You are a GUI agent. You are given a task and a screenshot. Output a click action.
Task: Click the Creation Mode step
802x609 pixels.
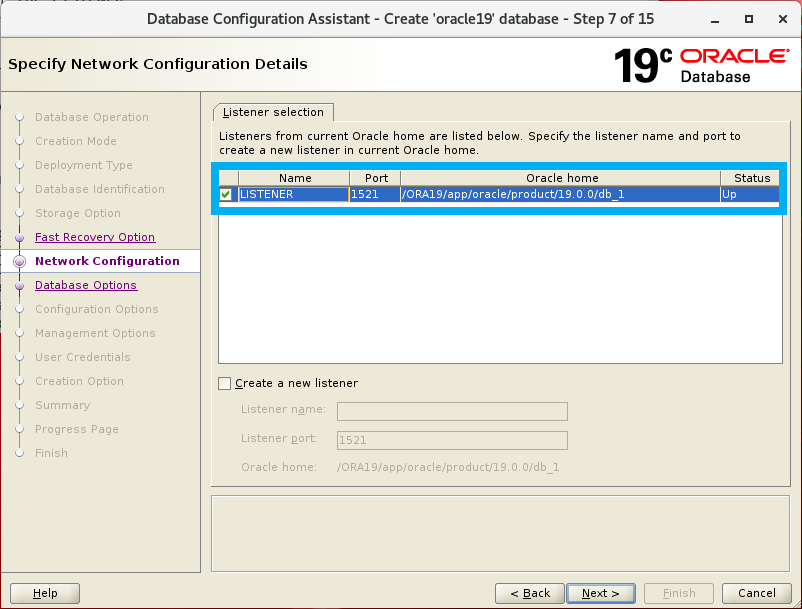[76, 141]
